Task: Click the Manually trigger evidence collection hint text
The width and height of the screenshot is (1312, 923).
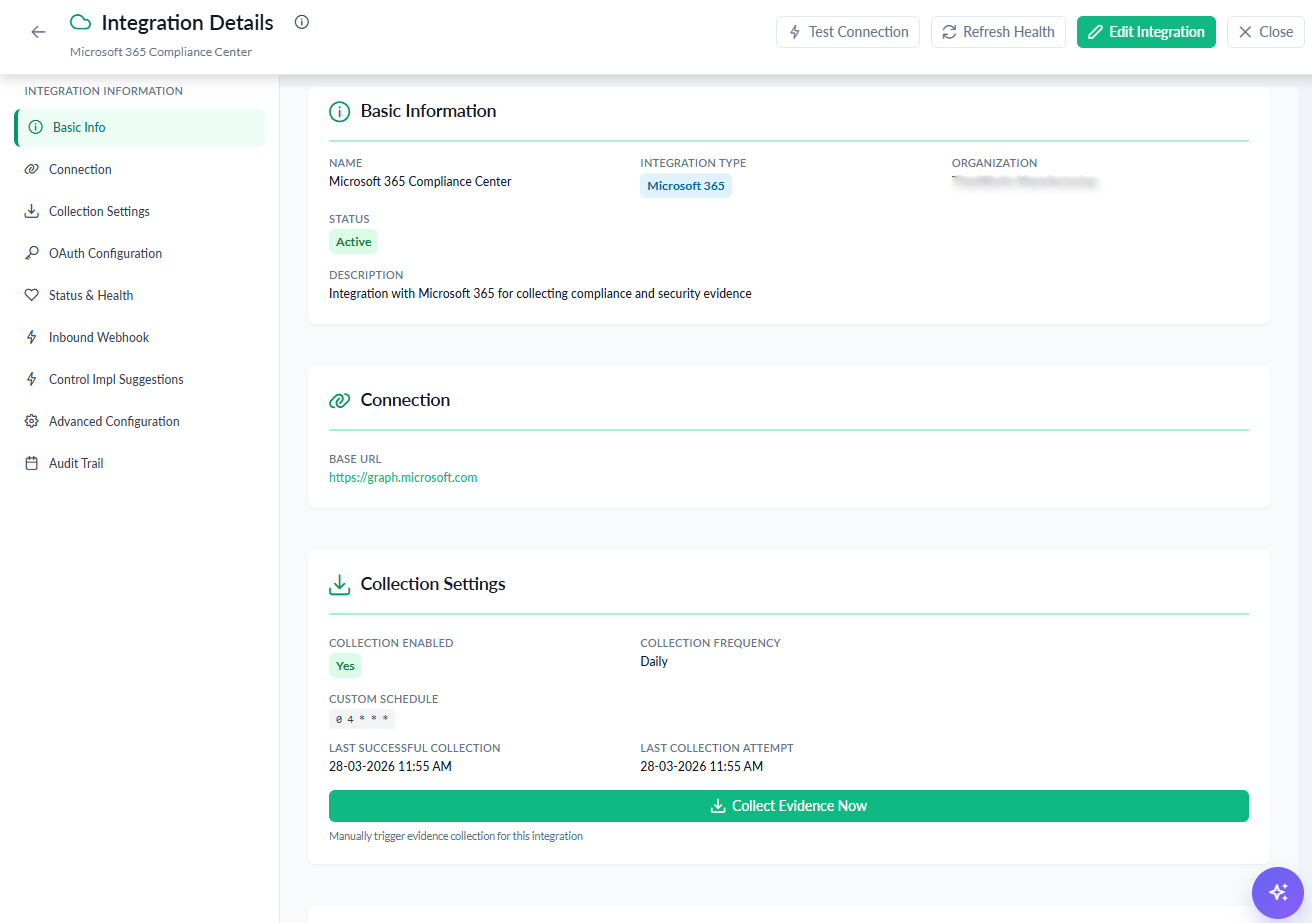Action: pyautogui.click(x=456, y=836)
